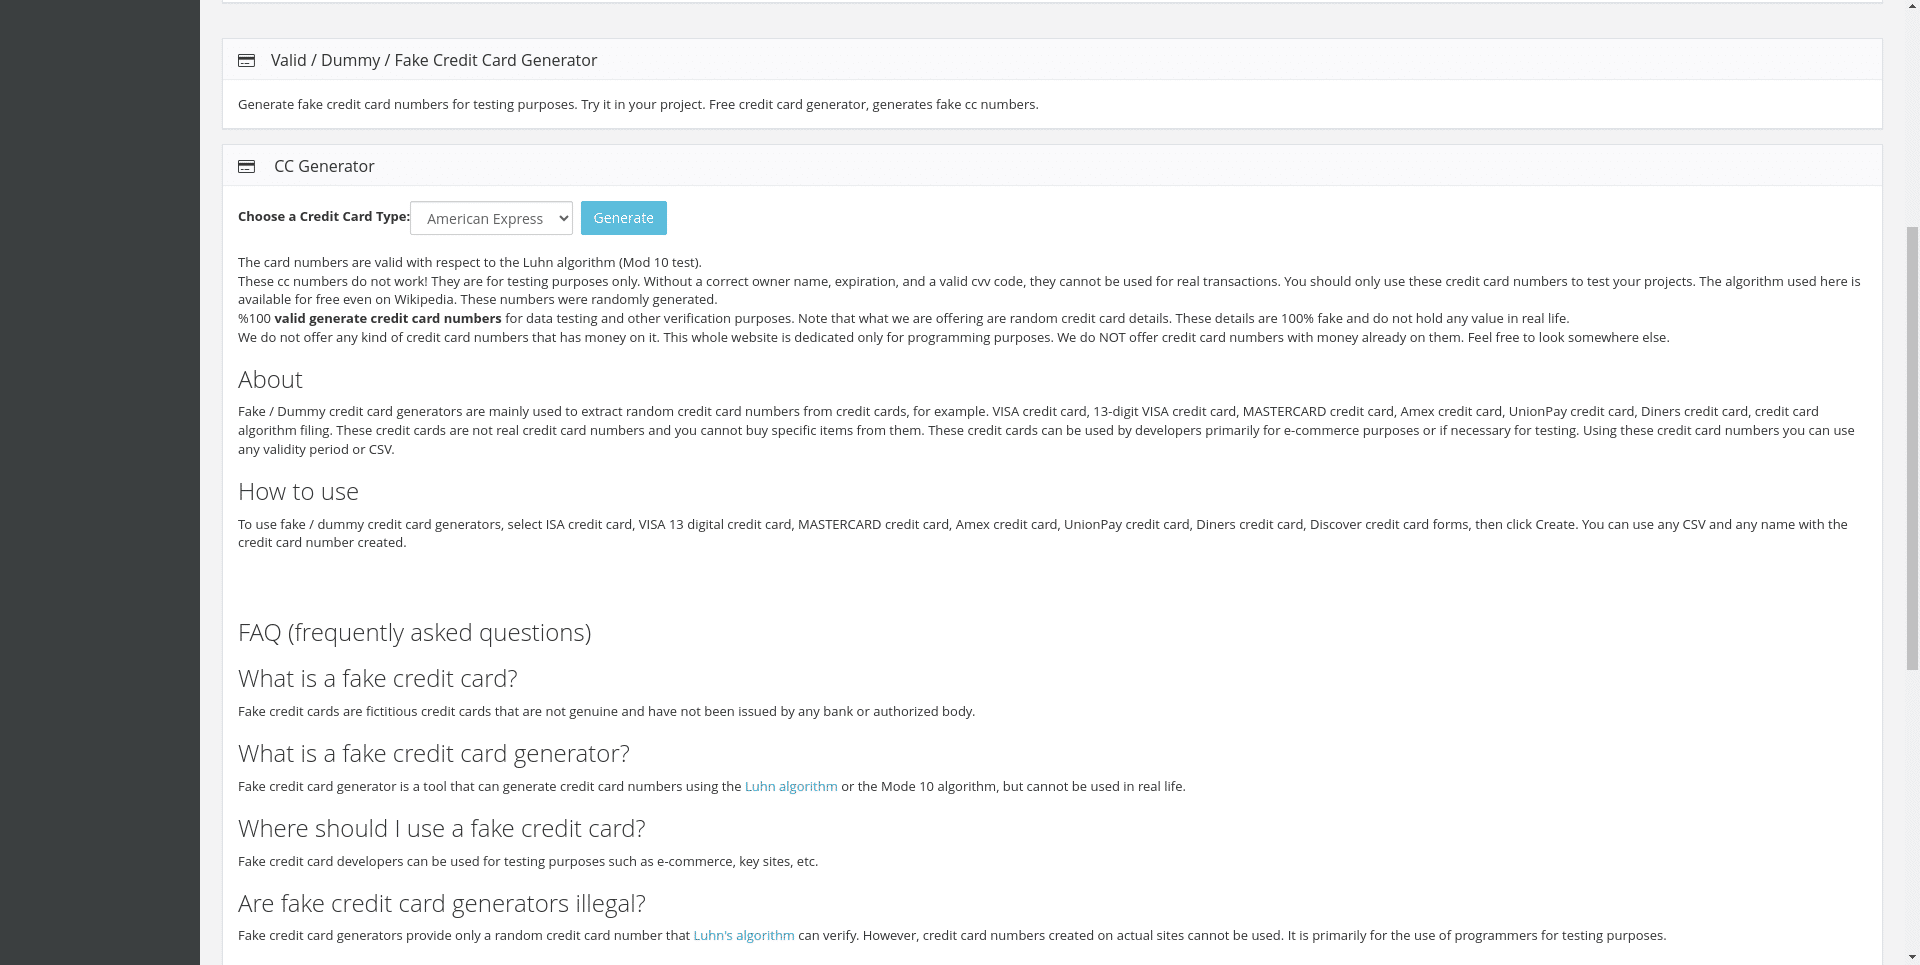Click the credit card icon beside Valid / Dummy / Fake title
Screen dimensions: 1920x965
(x=246, y=61)
